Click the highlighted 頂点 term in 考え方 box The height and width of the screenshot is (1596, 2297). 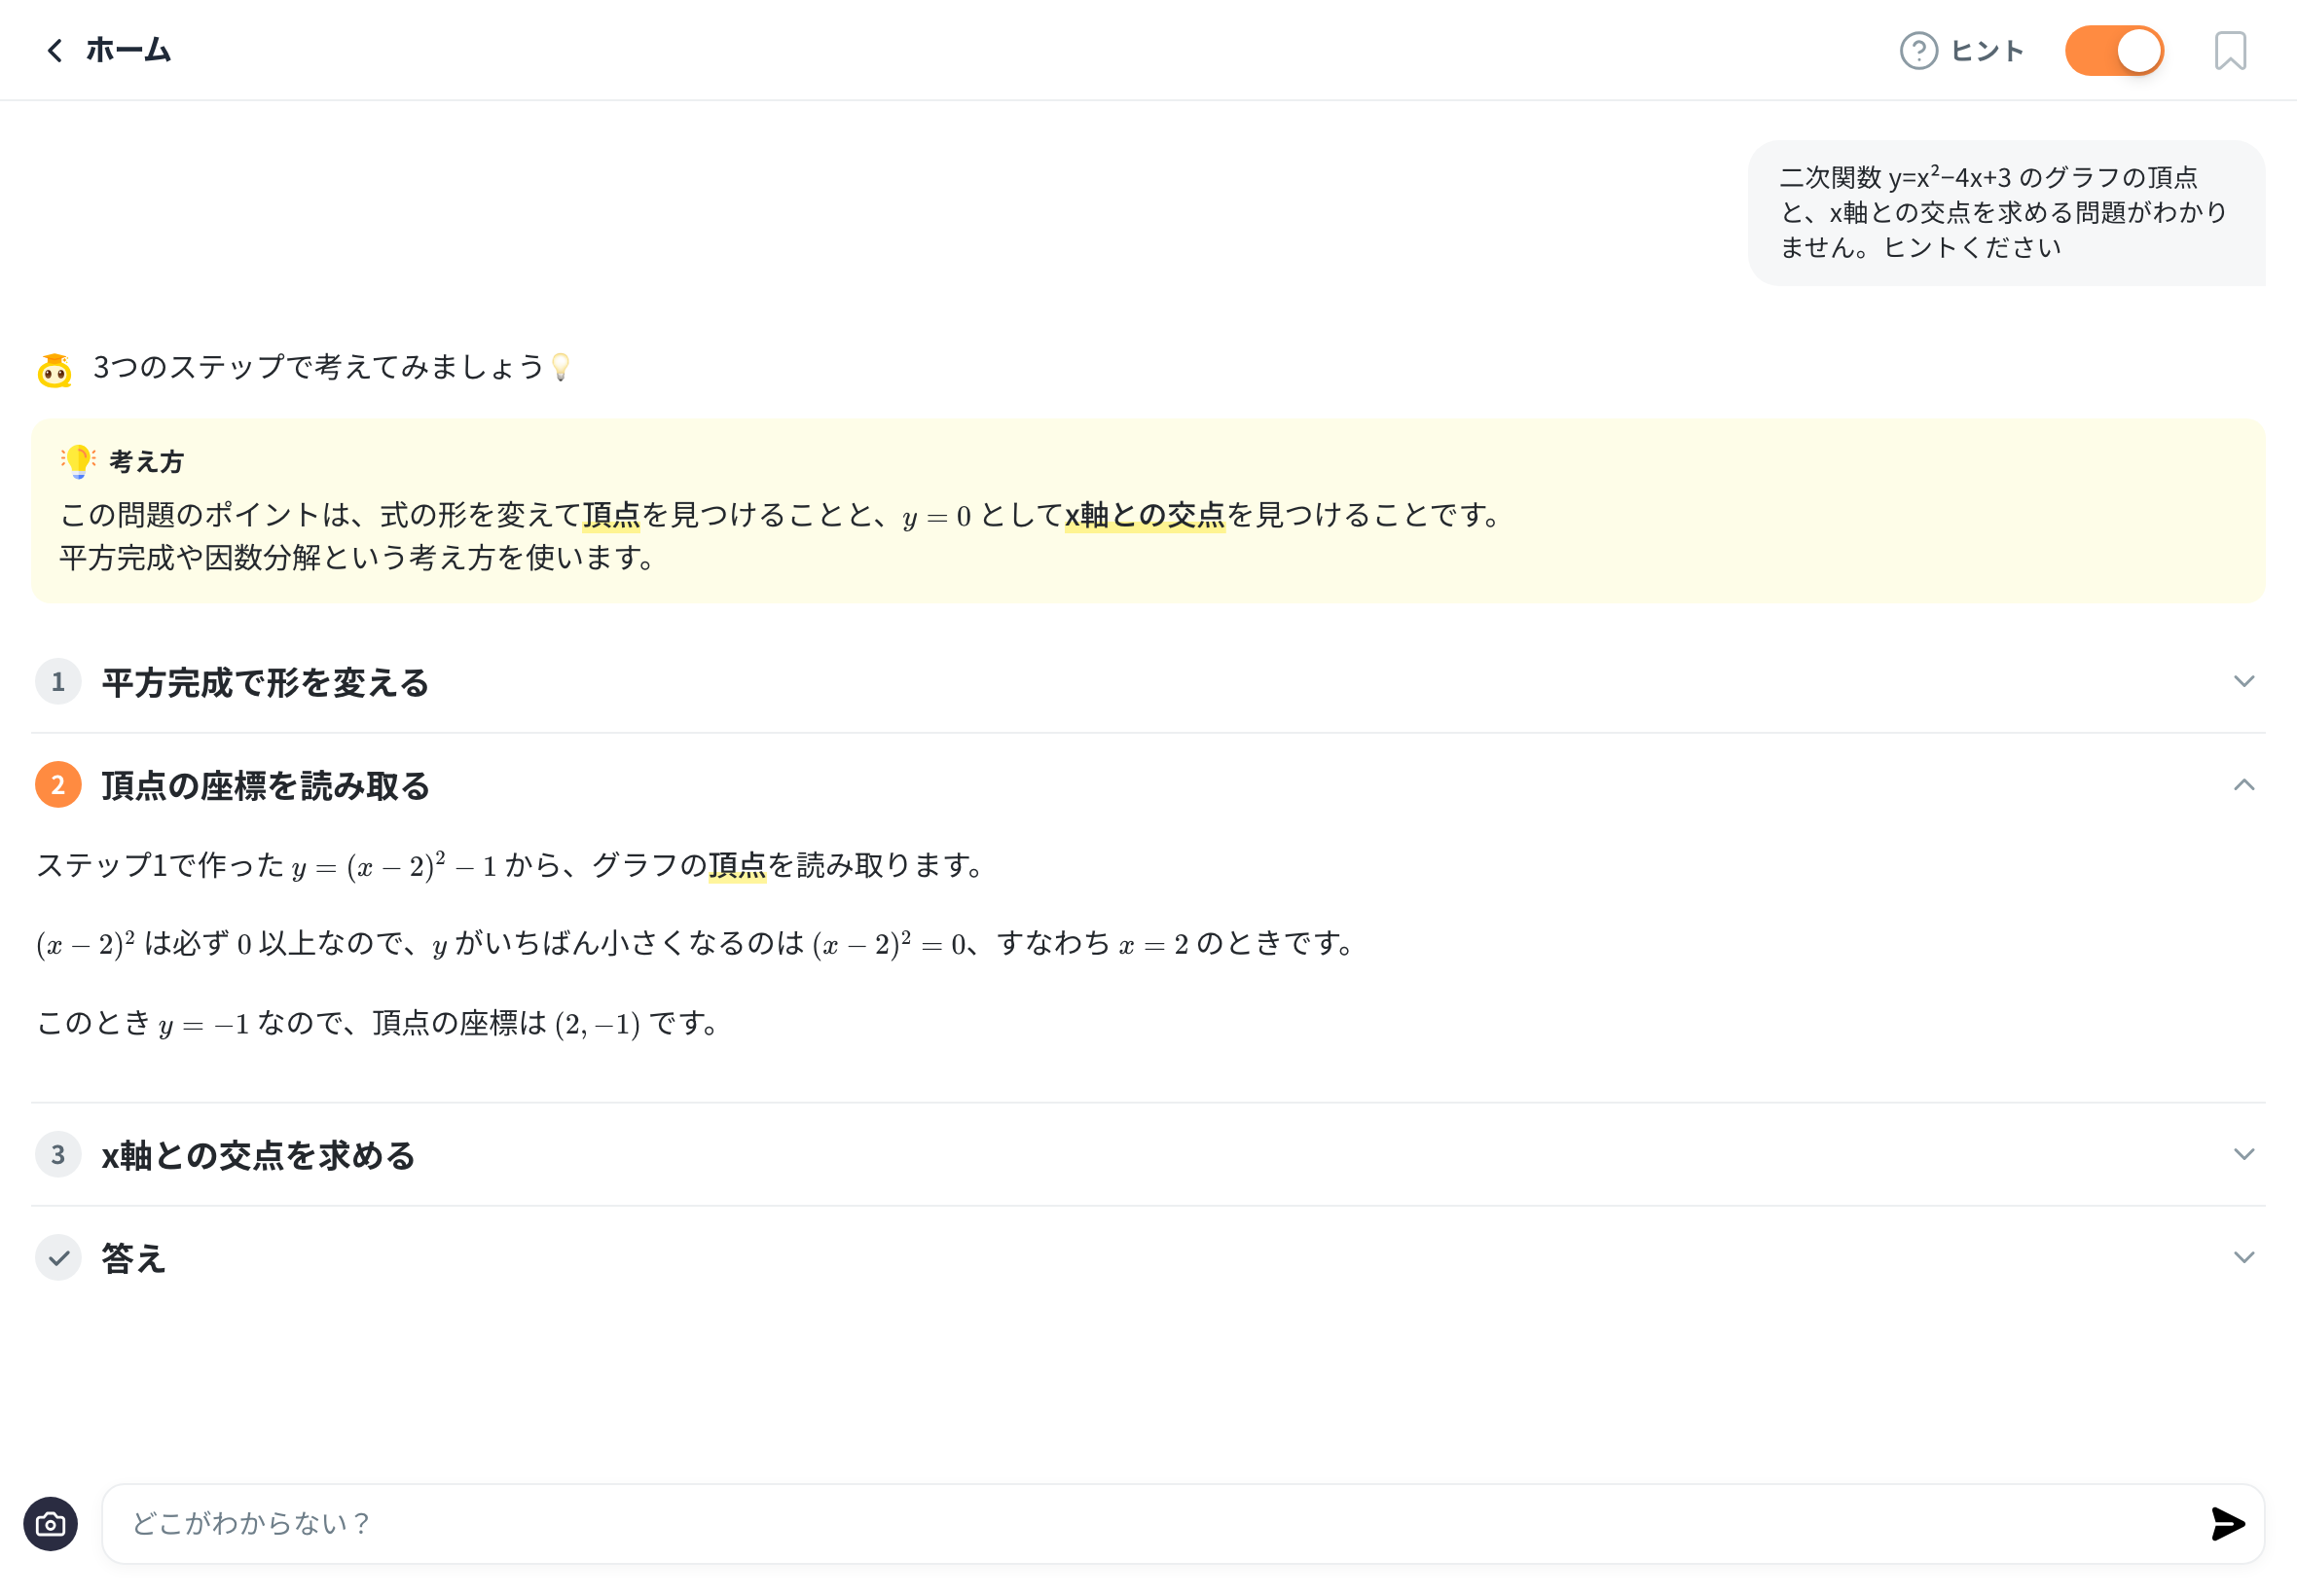tap(611, 515)
